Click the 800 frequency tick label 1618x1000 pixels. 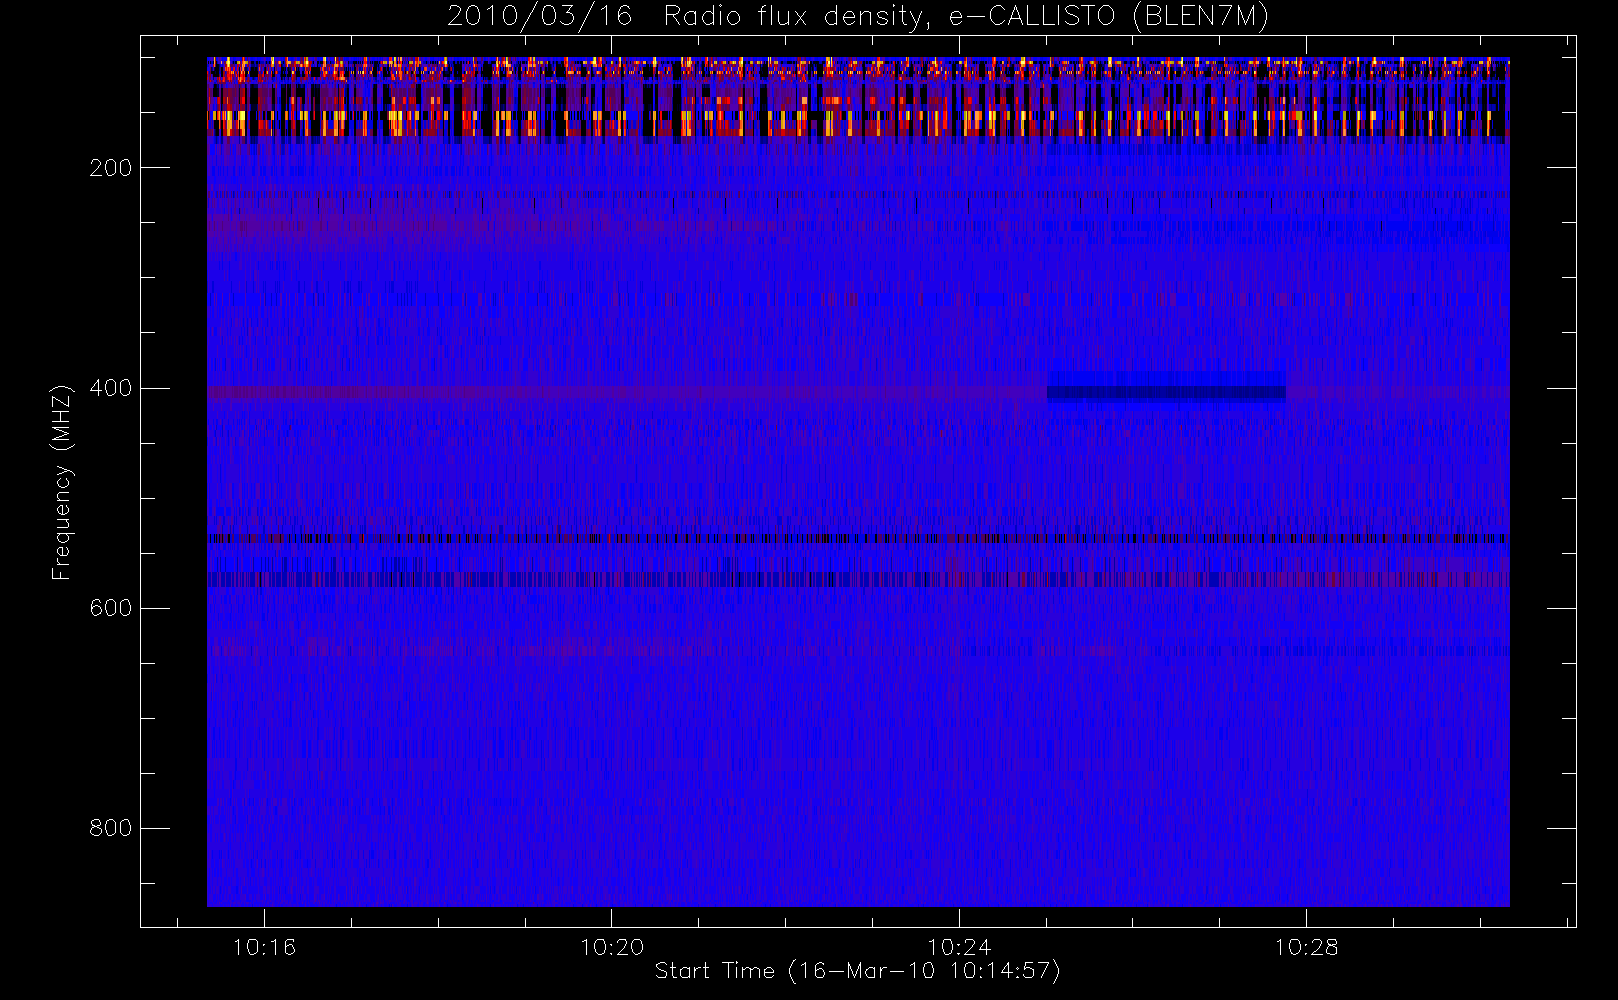[x=110, y=828]
